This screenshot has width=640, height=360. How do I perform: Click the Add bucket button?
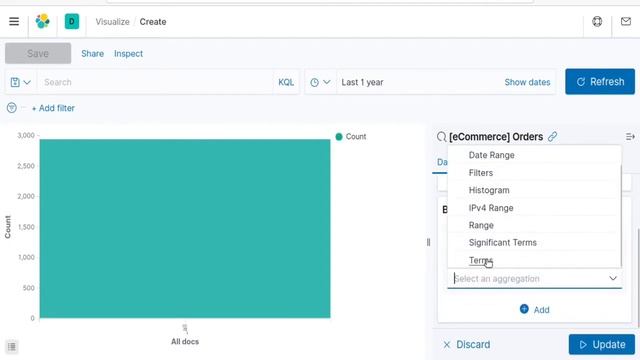pos(534,309)
